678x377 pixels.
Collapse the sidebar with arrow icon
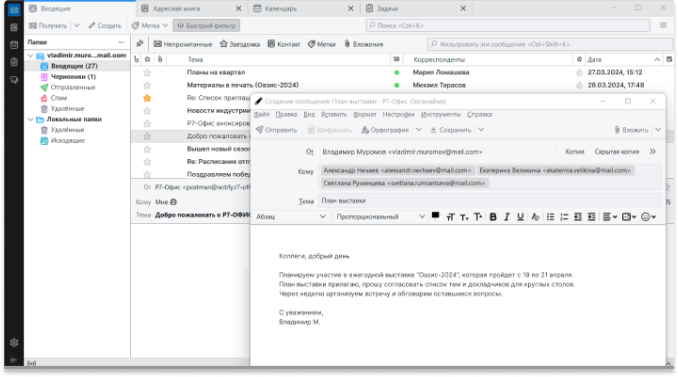click(14, 360)
